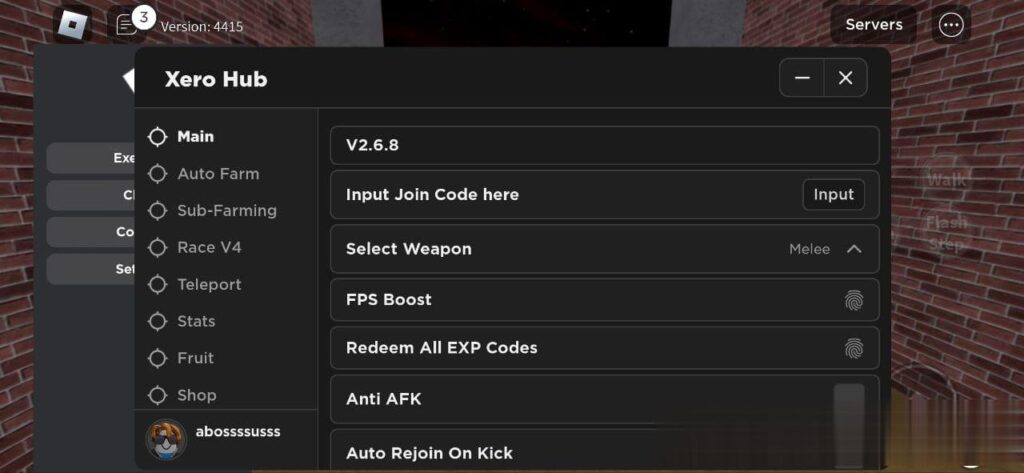Click the crosshair icon beside Teleport
Image resolution: width=1024 pixels, height=473 pixels.
pos(157,285)
